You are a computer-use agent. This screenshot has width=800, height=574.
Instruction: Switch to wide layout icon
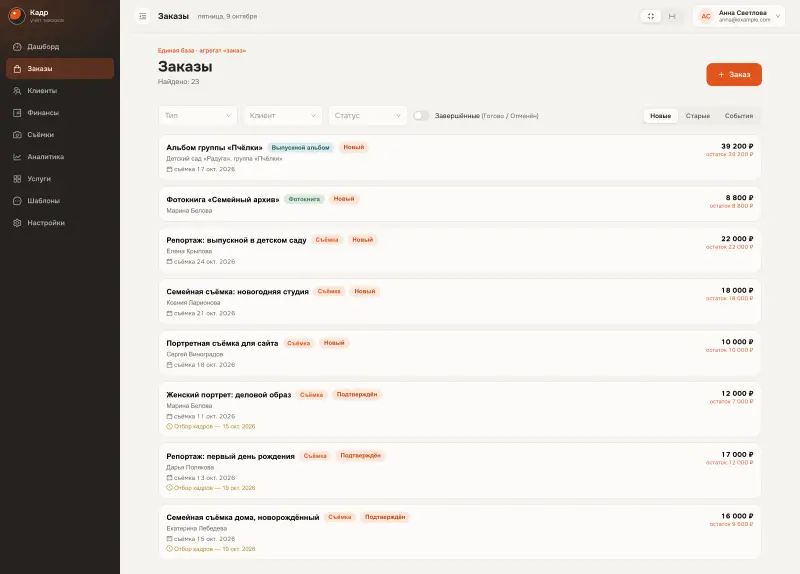pyautogui.click(x=672, y=16)
